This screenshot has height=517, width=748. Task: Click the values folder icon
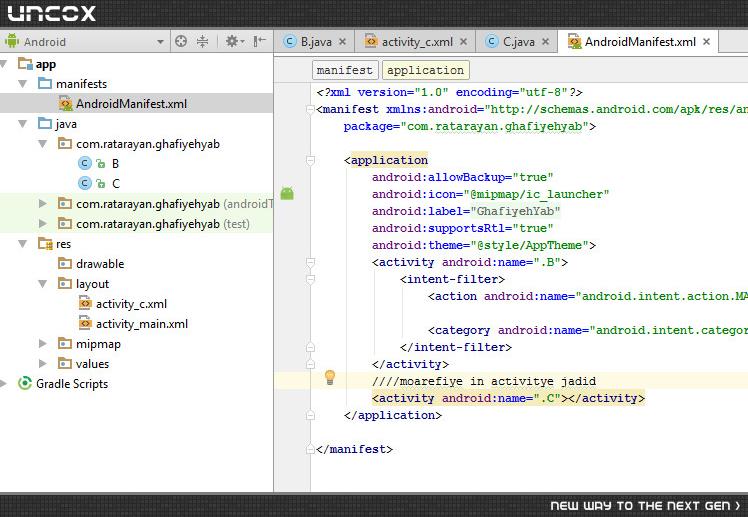pos(65,363)
